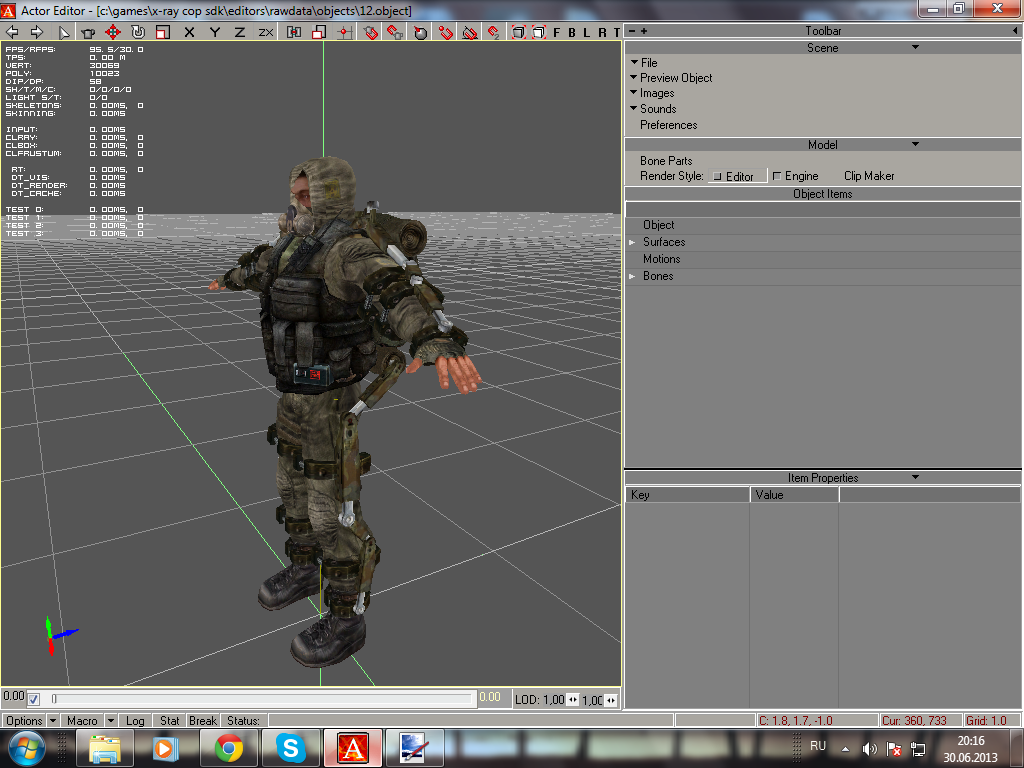
Task: Constrain to the Z axis
Action: click(240, 32)
